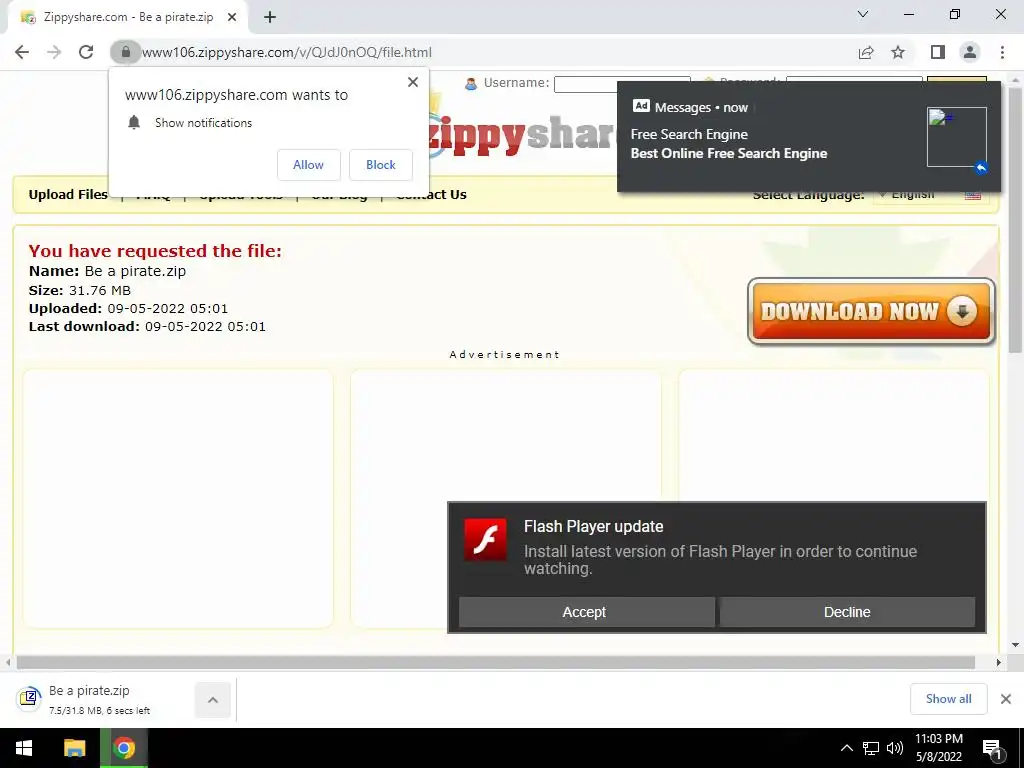This screenshot has width=1024, height=768.
Task: Open the Chrome profile avatar
Action: pyautogui.click(x=970, y=52)
